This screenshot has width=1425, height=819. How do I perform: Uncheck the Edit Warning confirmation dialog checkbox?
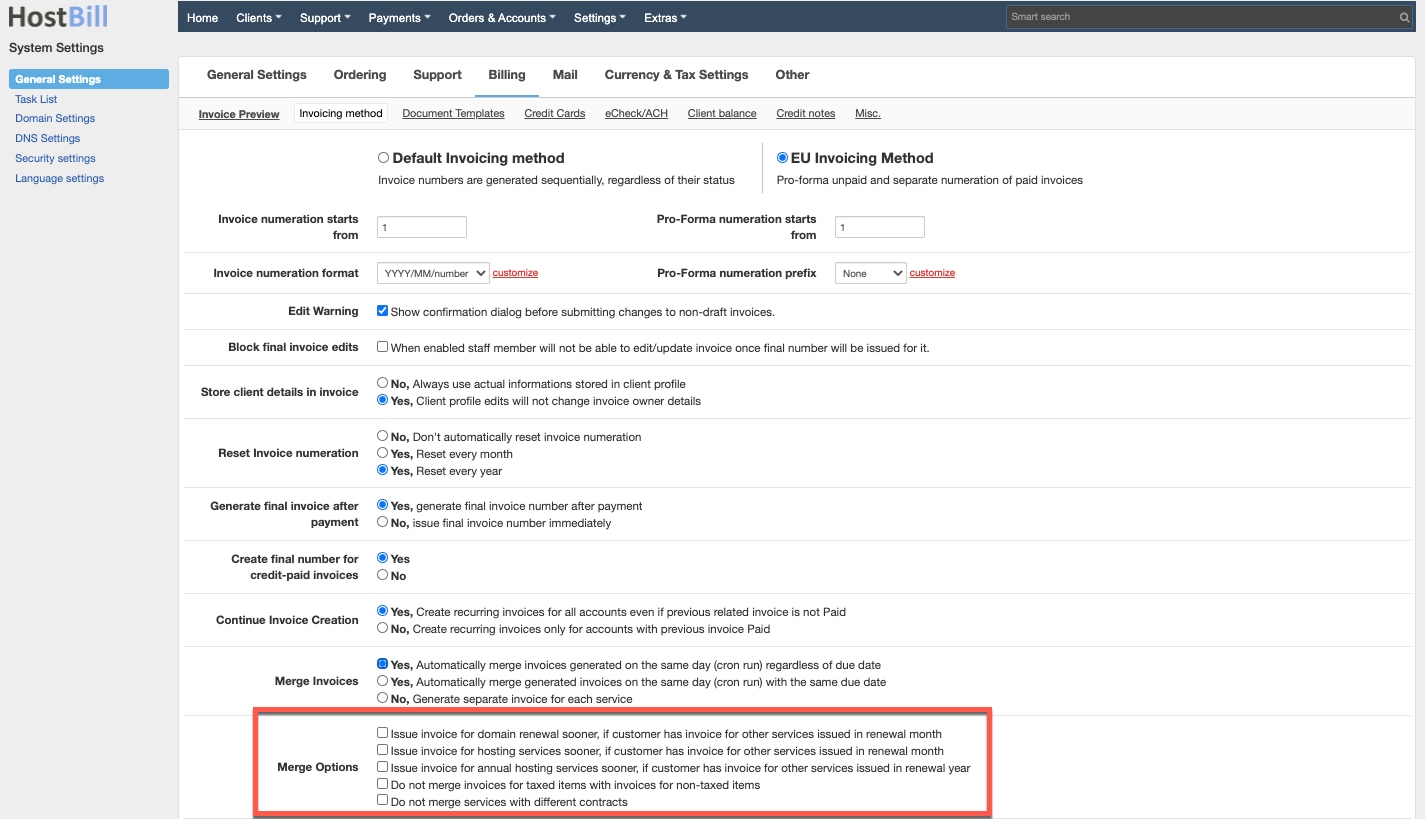pyautogui.click(x=381, y=310)
